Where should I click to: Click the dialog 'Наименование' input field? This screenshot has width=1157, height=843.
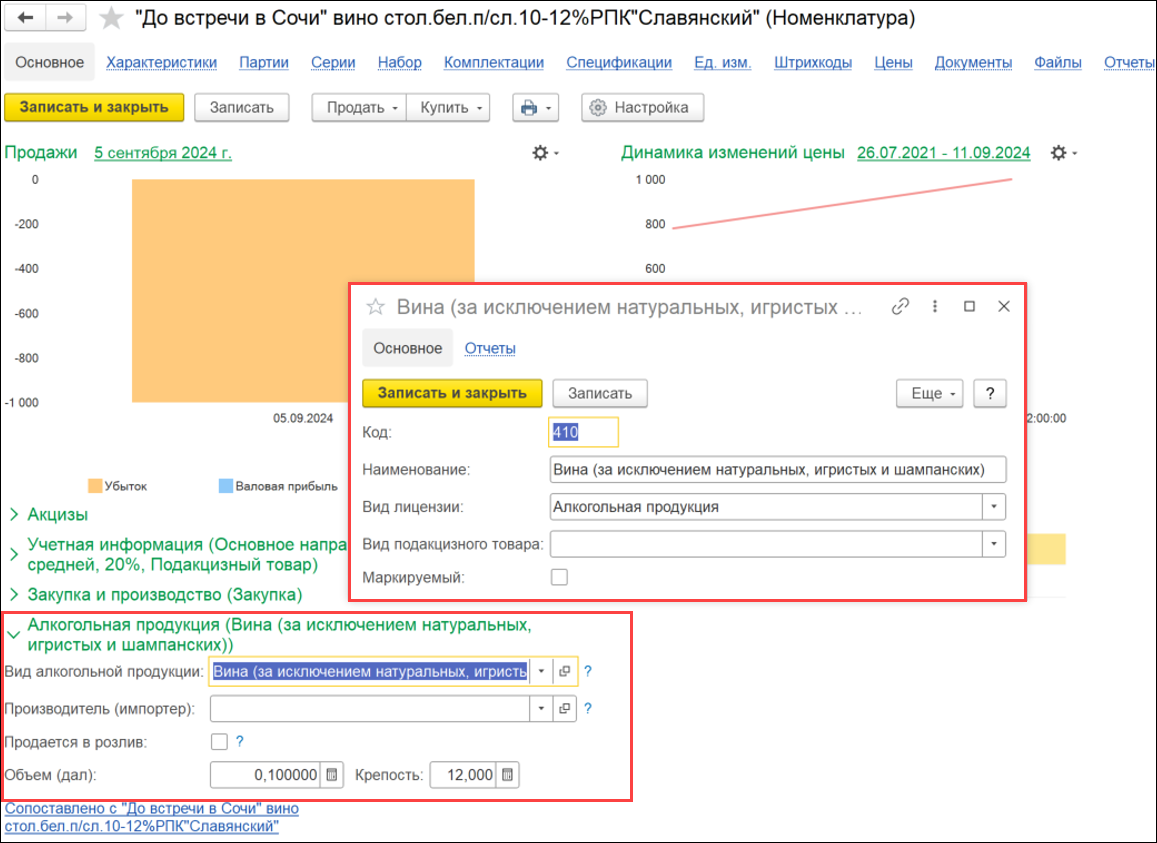[778, 470]
